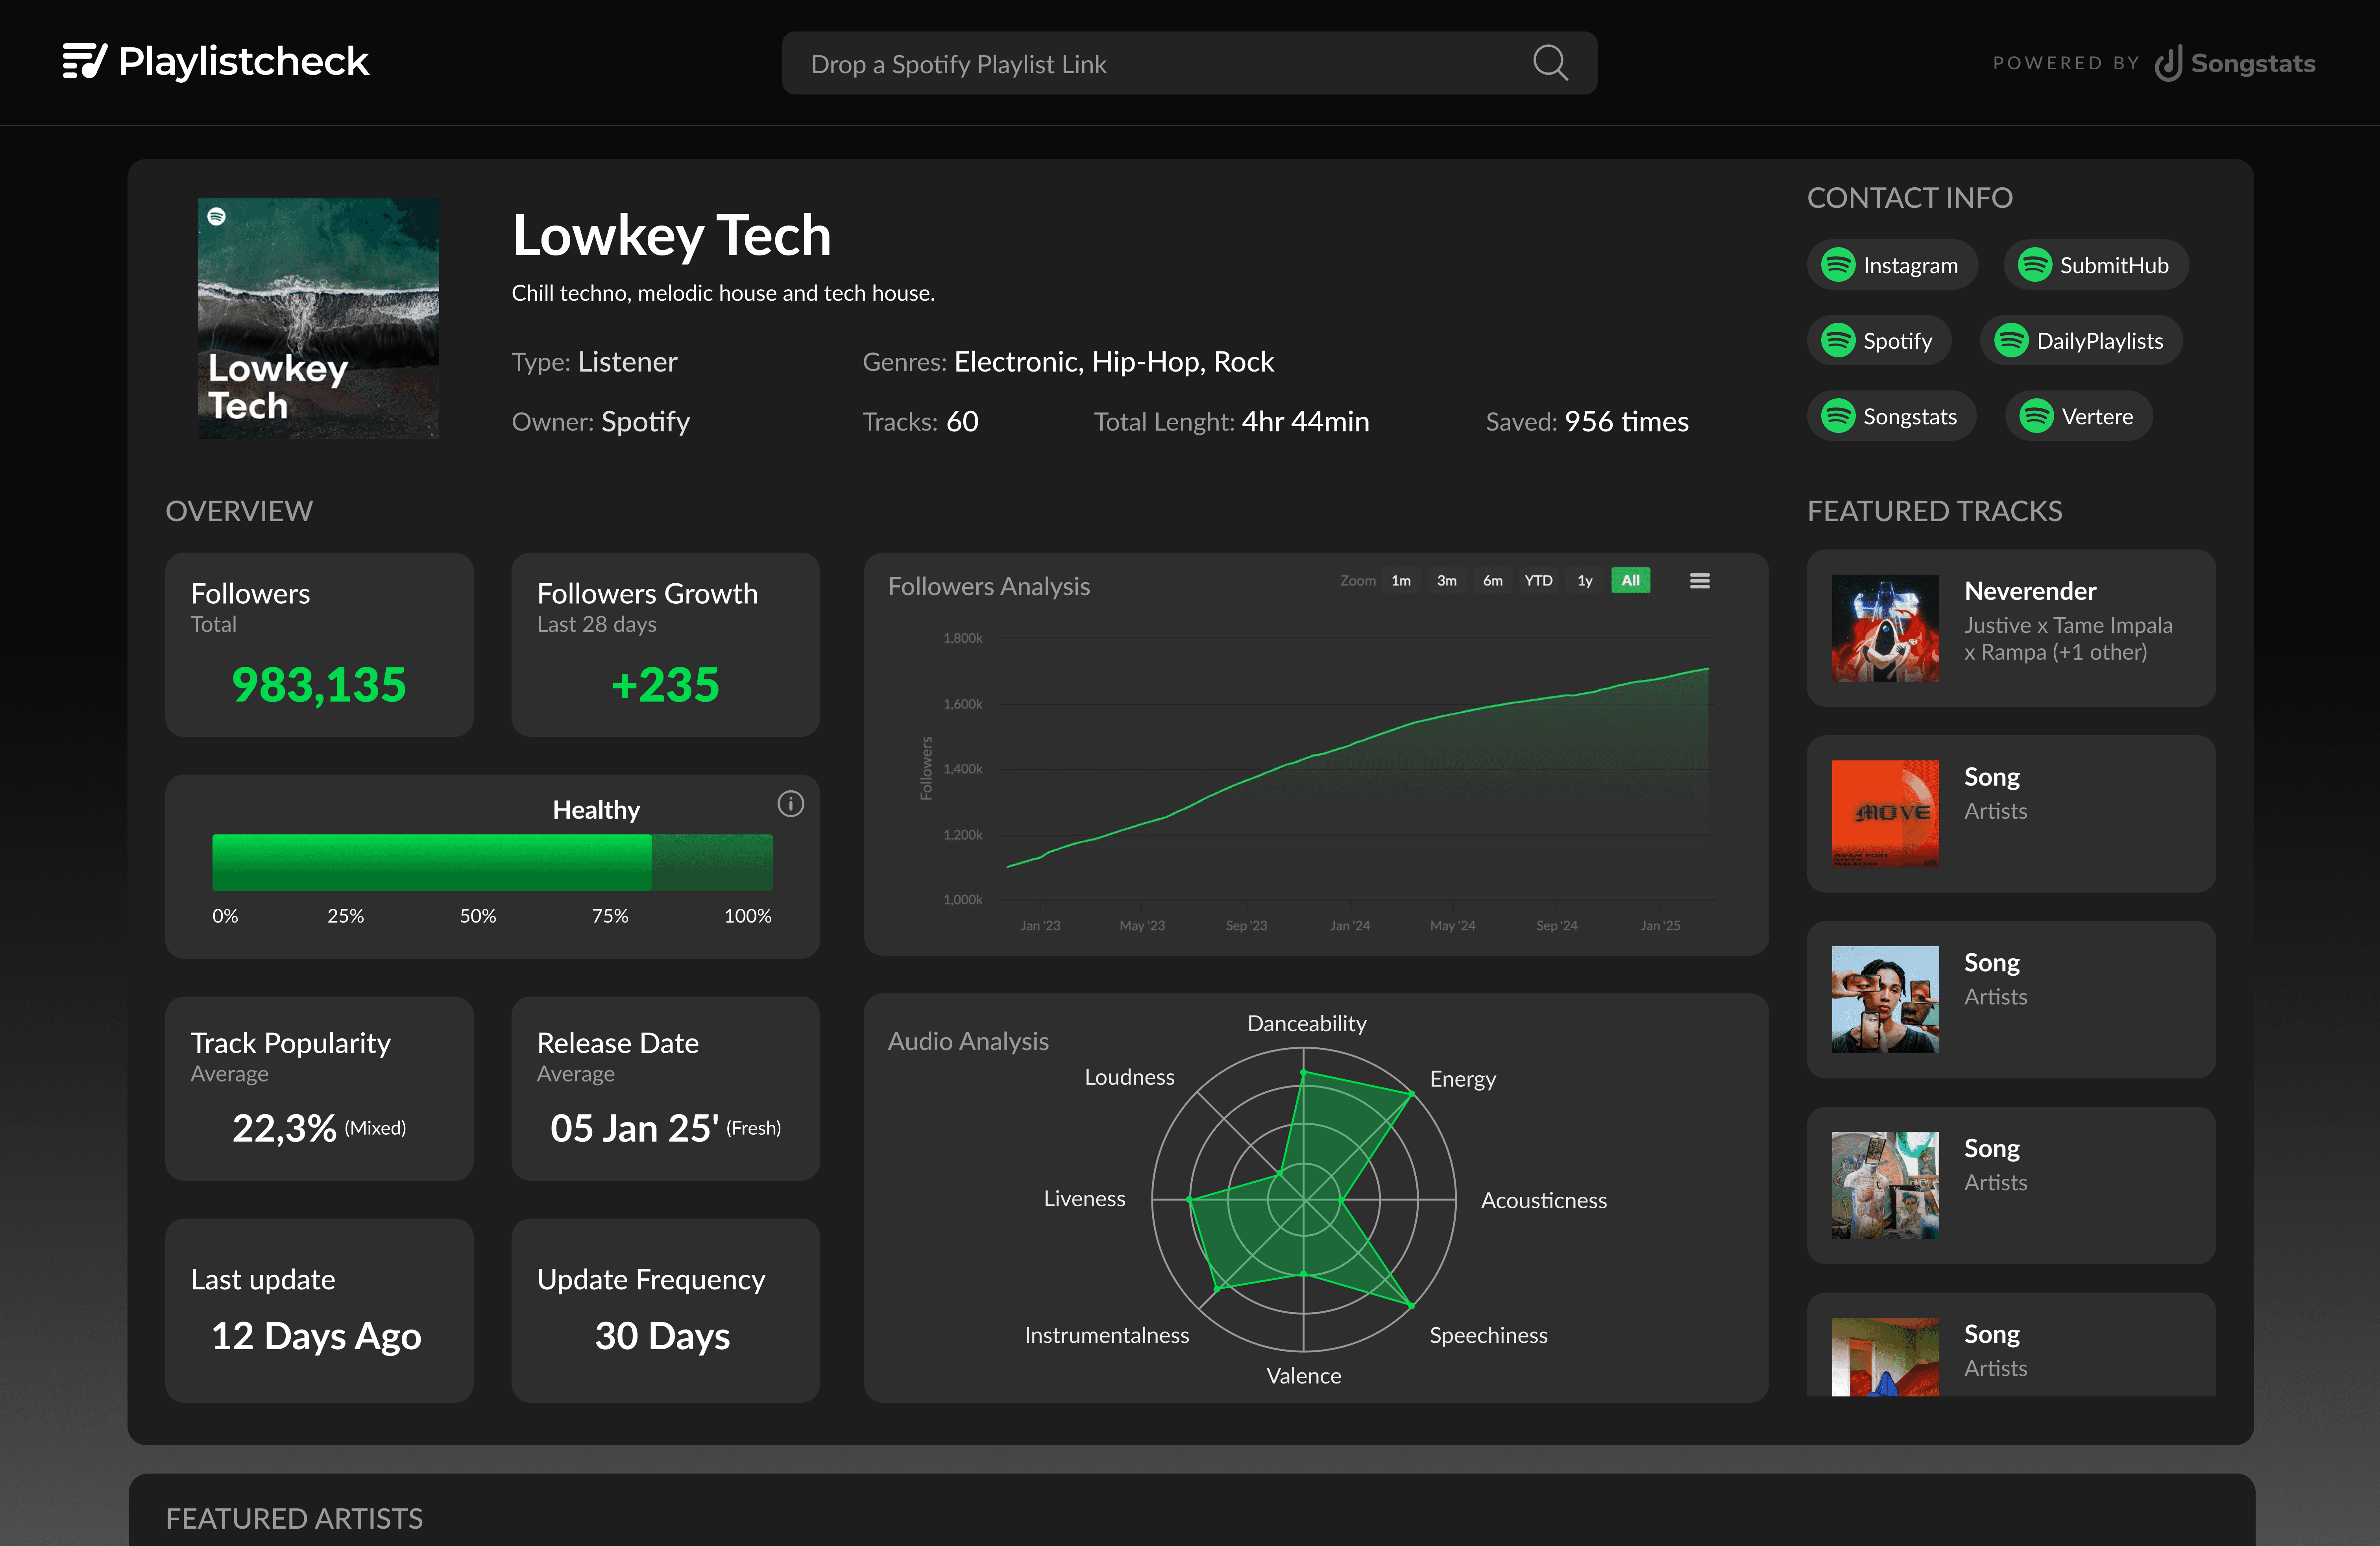The width and height of the screenshot is (2380, 1546).
Task: Set chart zoom to 3m
Action: pos(1447,581)
